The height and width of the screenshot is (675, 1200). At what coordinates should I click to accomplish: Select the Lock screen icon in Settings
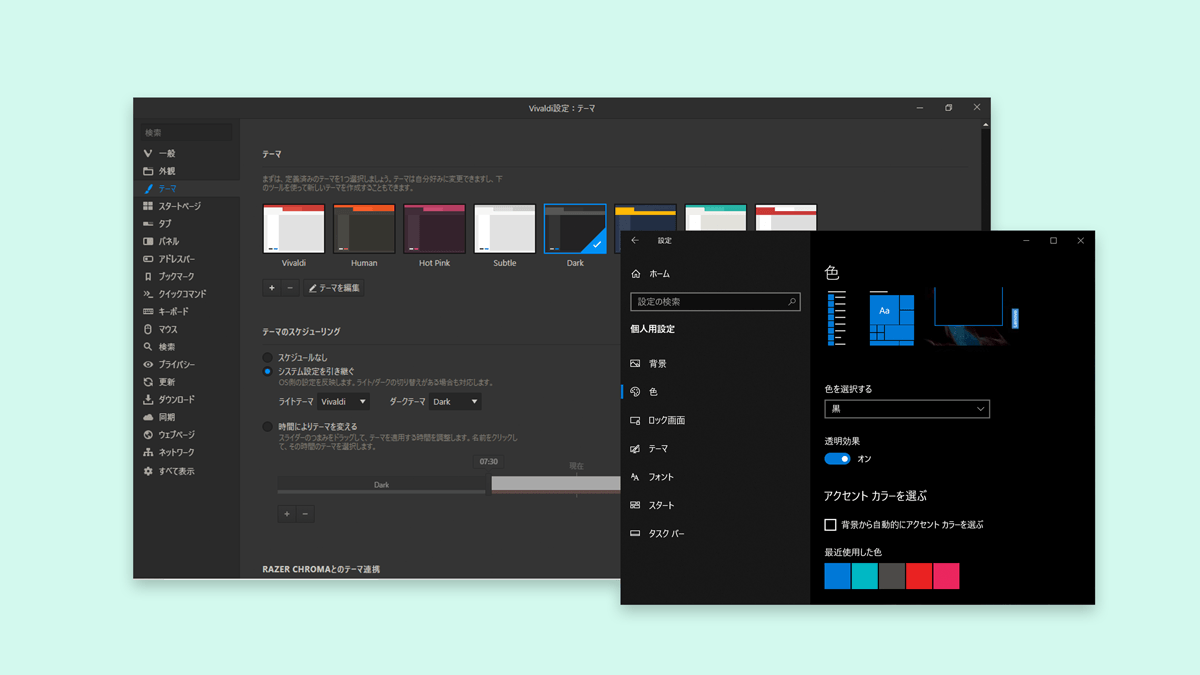tap(636, 421)
